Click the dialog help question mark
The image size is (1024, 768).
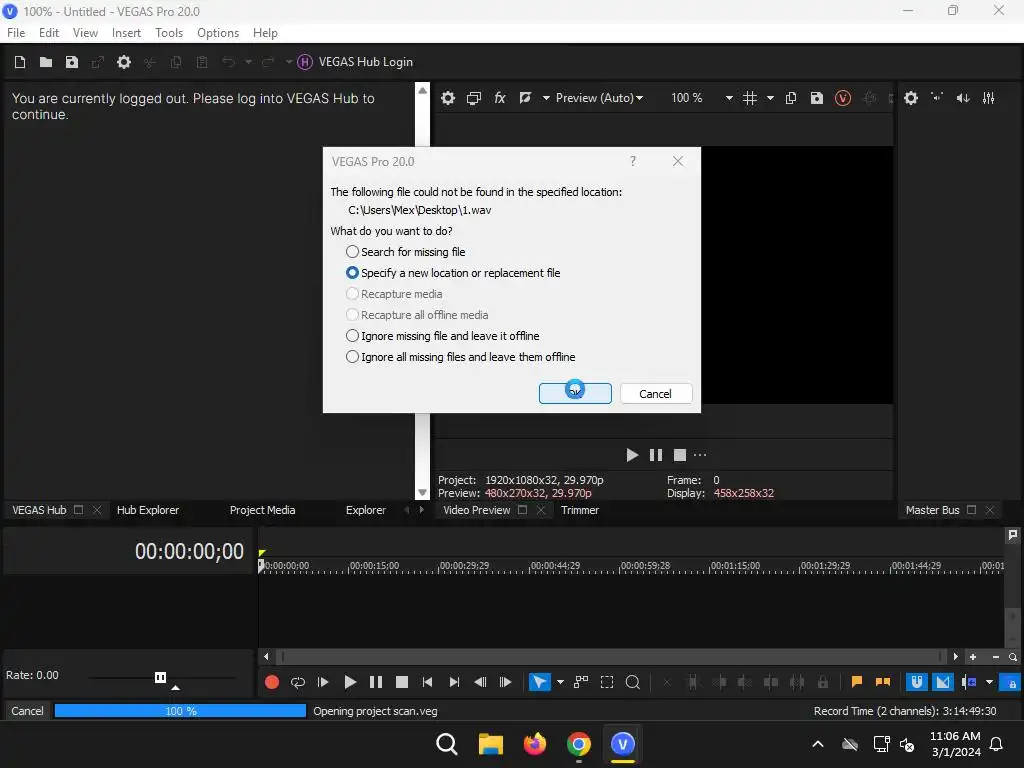pos(633,161)
